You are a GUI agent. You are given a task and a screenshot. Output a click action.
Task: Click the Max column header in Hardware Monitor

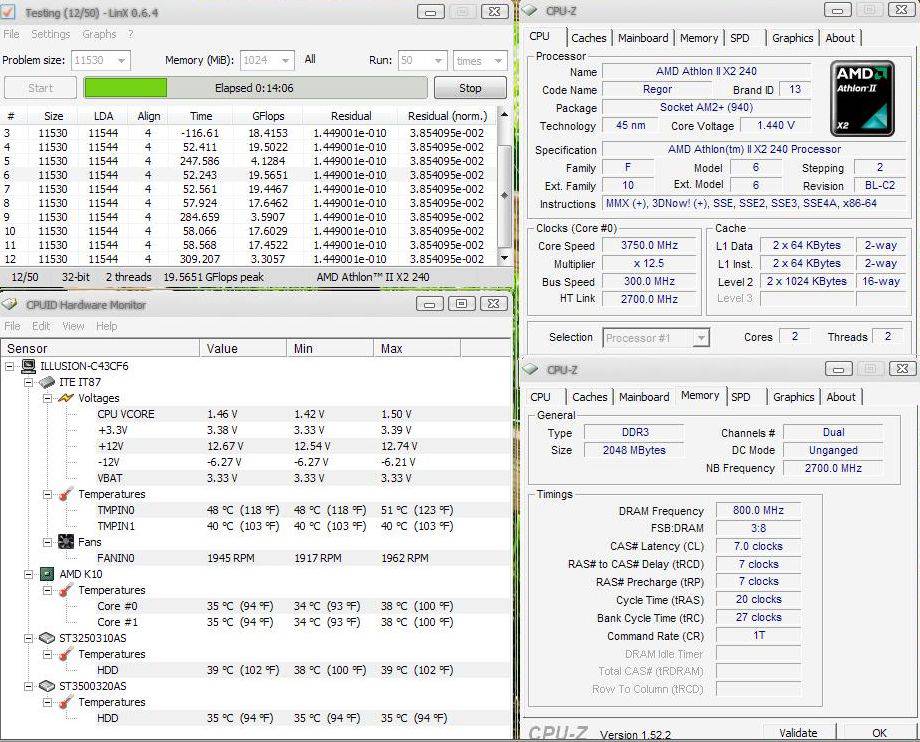point(392,348)
